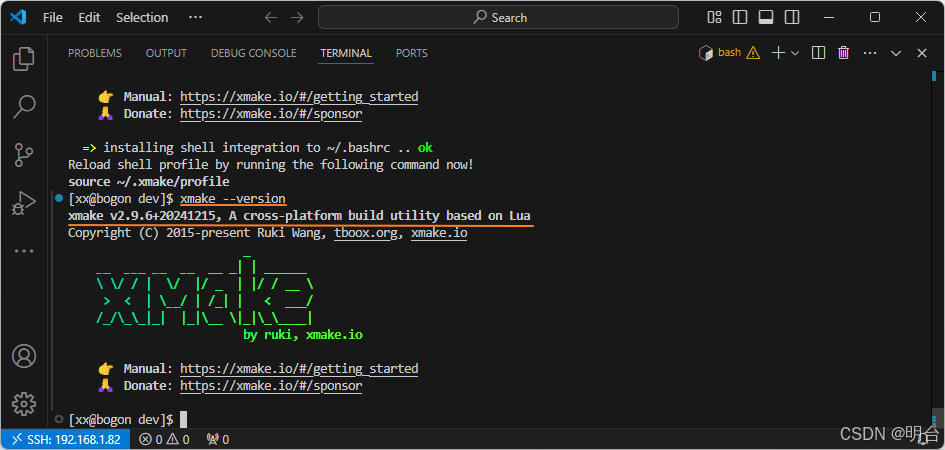This screenshot has height=450, width=945.
Task: Switch to the PROBLEMS tab
Action: [x=95, y=53]
